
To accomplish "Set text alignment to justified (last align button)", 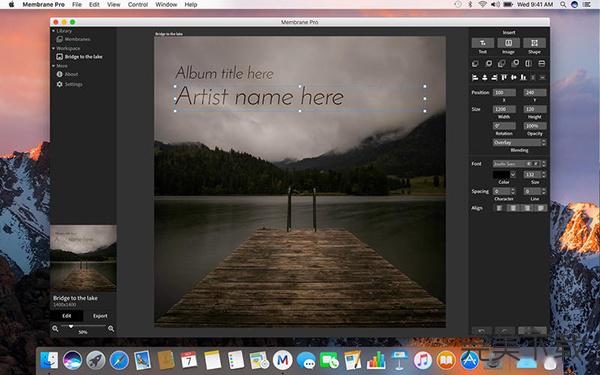I will tap(540, 208).
